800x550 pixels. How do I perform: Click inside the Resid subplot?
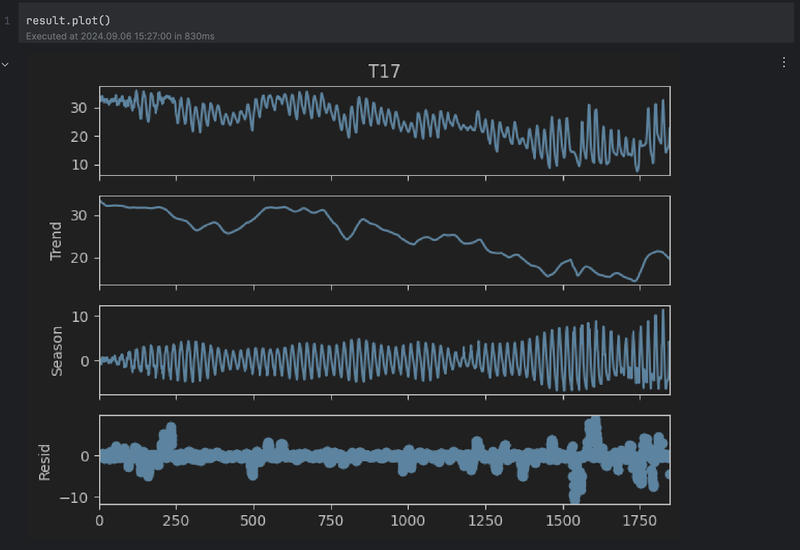click(384, 460)
